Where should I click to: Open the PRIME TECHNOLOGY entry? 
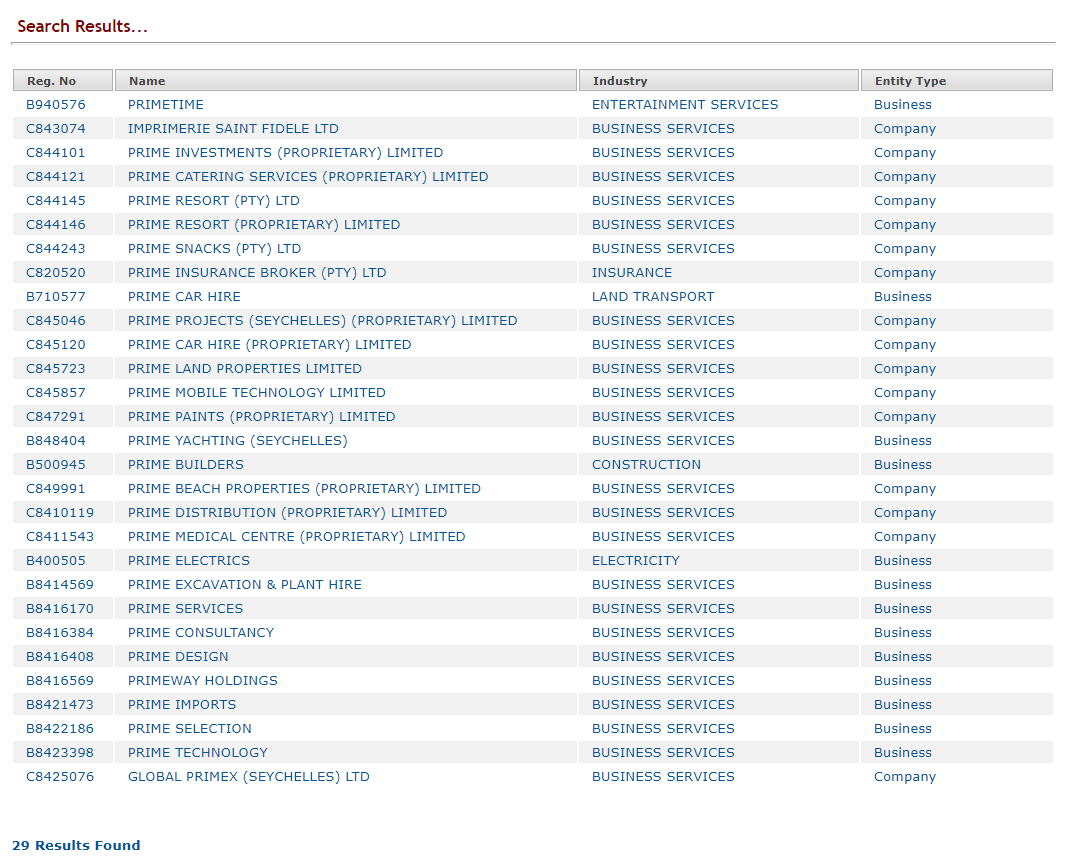(198, 752)
